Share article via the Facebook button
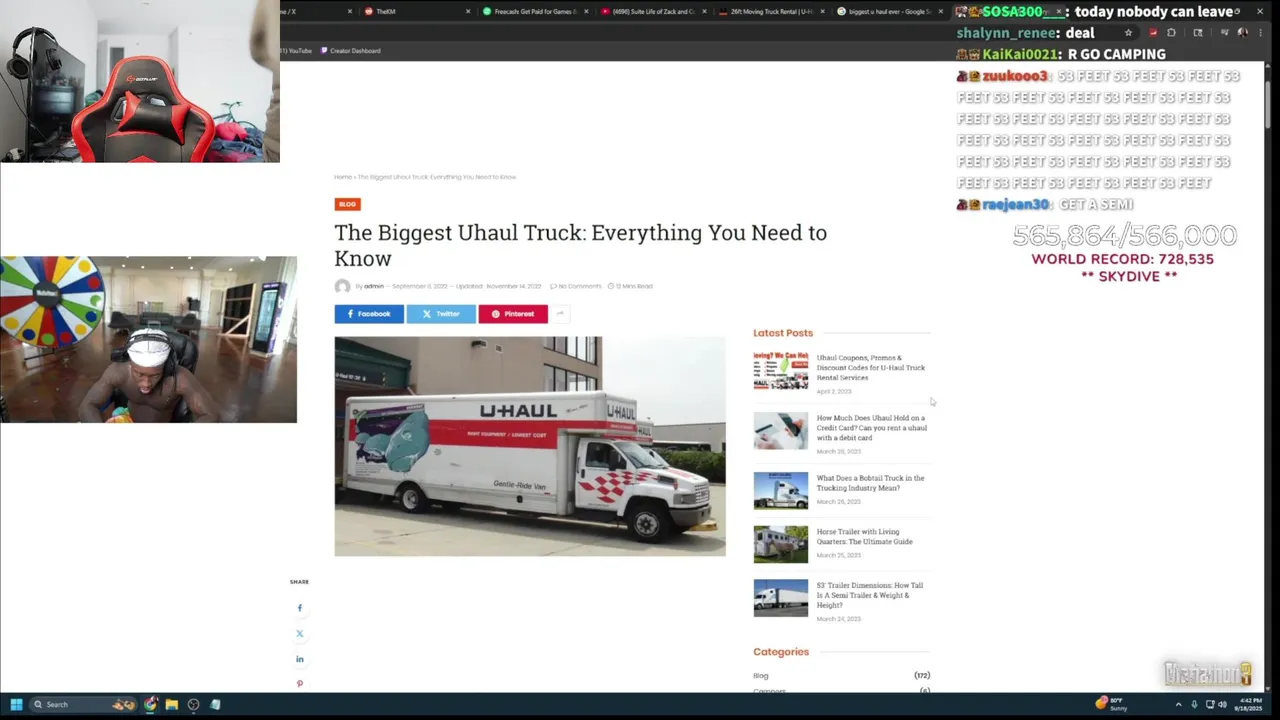Image resolution: width=1280 pixels, height=720 pixels. (x=369, y=314)
